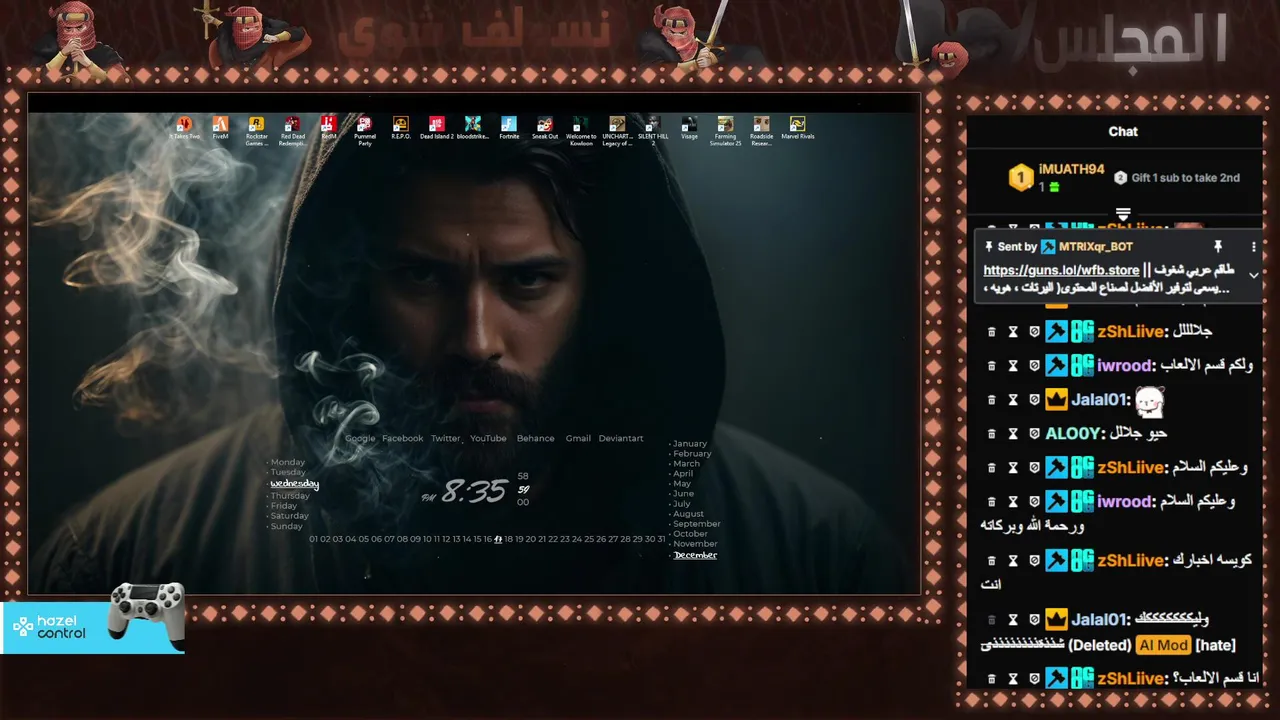Ban zShLiive from the 'كويسه اخبارك' row
The width and height of the screenshot is (1280, 720).
point(1034,561)
